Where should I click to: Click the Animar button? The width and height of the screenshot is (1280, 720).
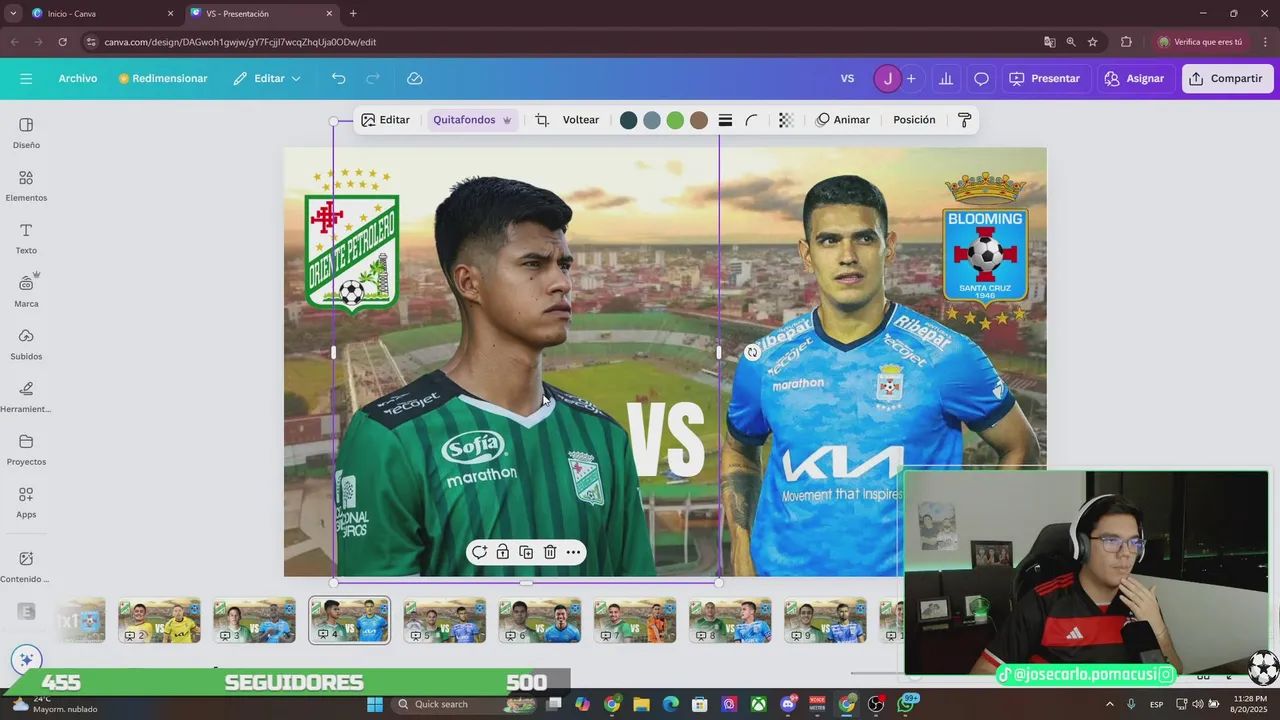843,120
